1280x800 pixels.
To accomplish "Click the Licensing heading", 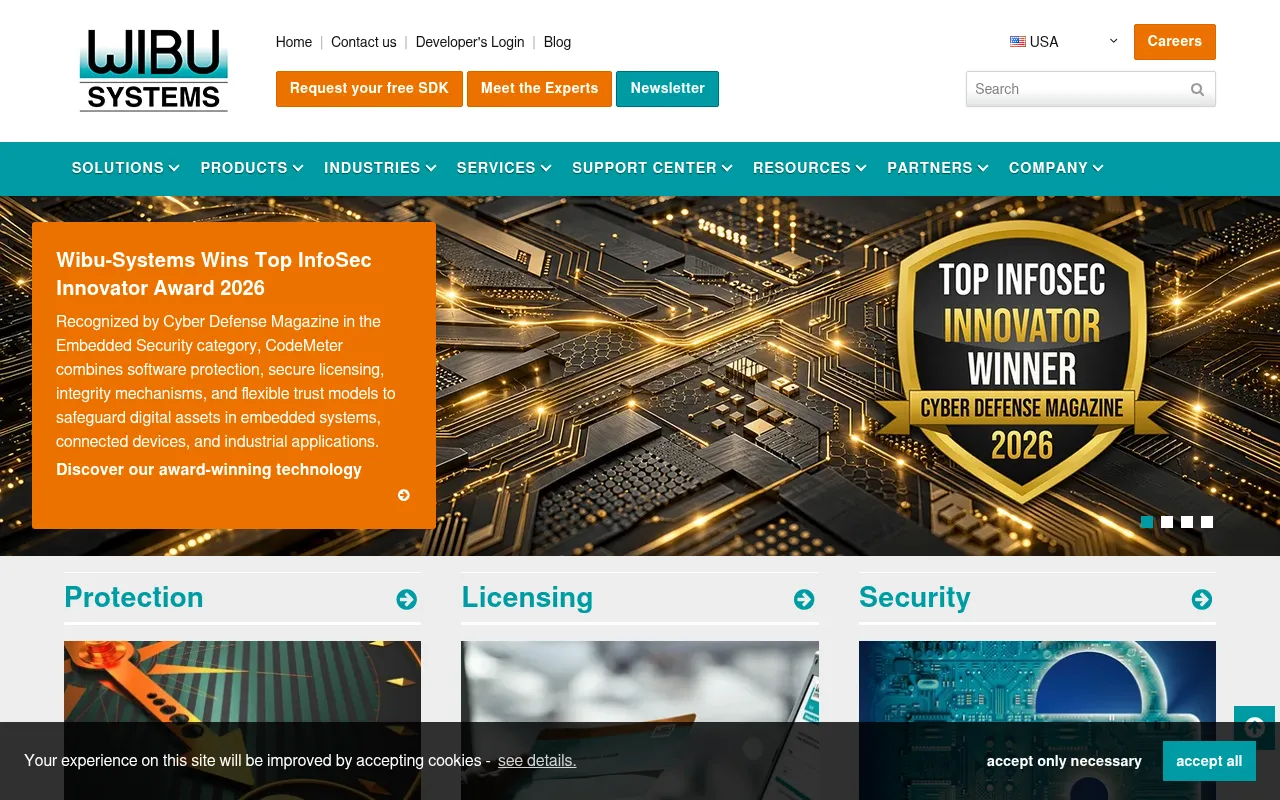I will tap(527, 597).
